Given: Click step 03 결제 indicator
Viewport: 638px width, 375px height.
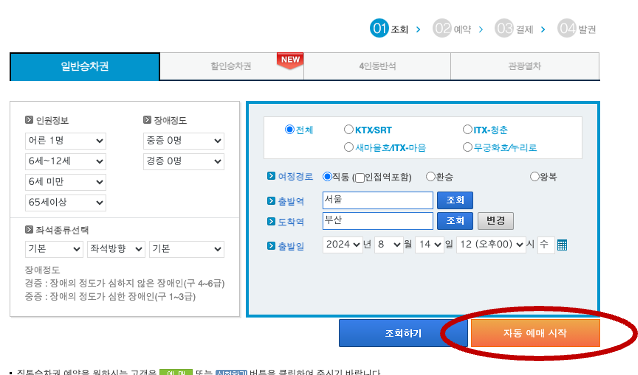Looking at the screenshot, I should (x=514, y=28).
